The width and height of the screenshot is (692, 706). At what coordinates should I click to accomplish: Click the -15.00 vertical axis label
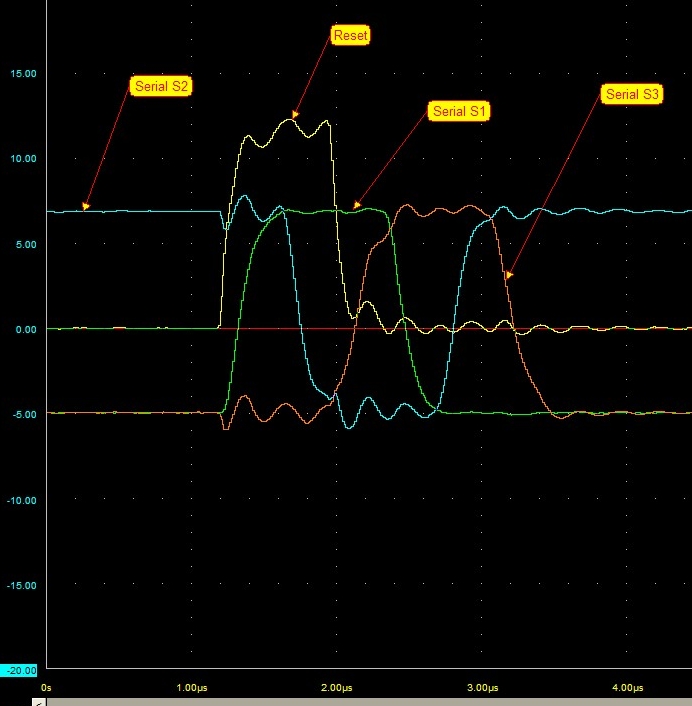pos(21,585)
